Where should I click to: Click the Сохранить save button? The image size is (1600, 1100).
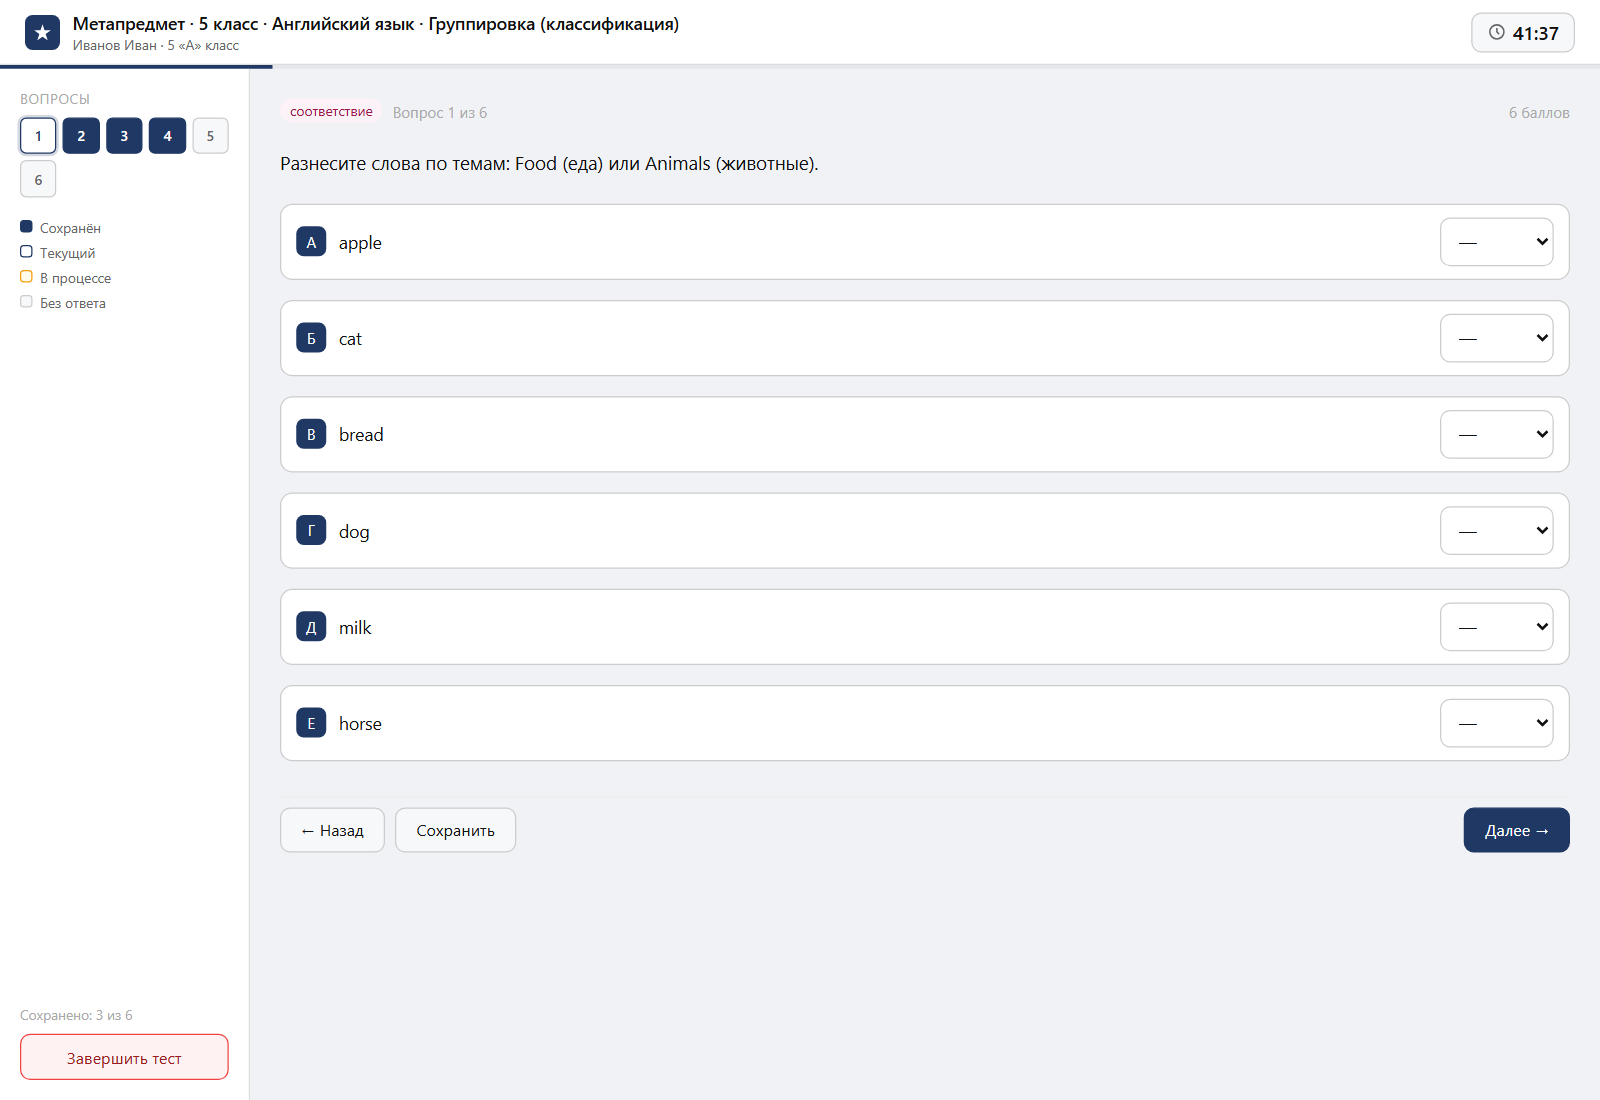[455, 830]
